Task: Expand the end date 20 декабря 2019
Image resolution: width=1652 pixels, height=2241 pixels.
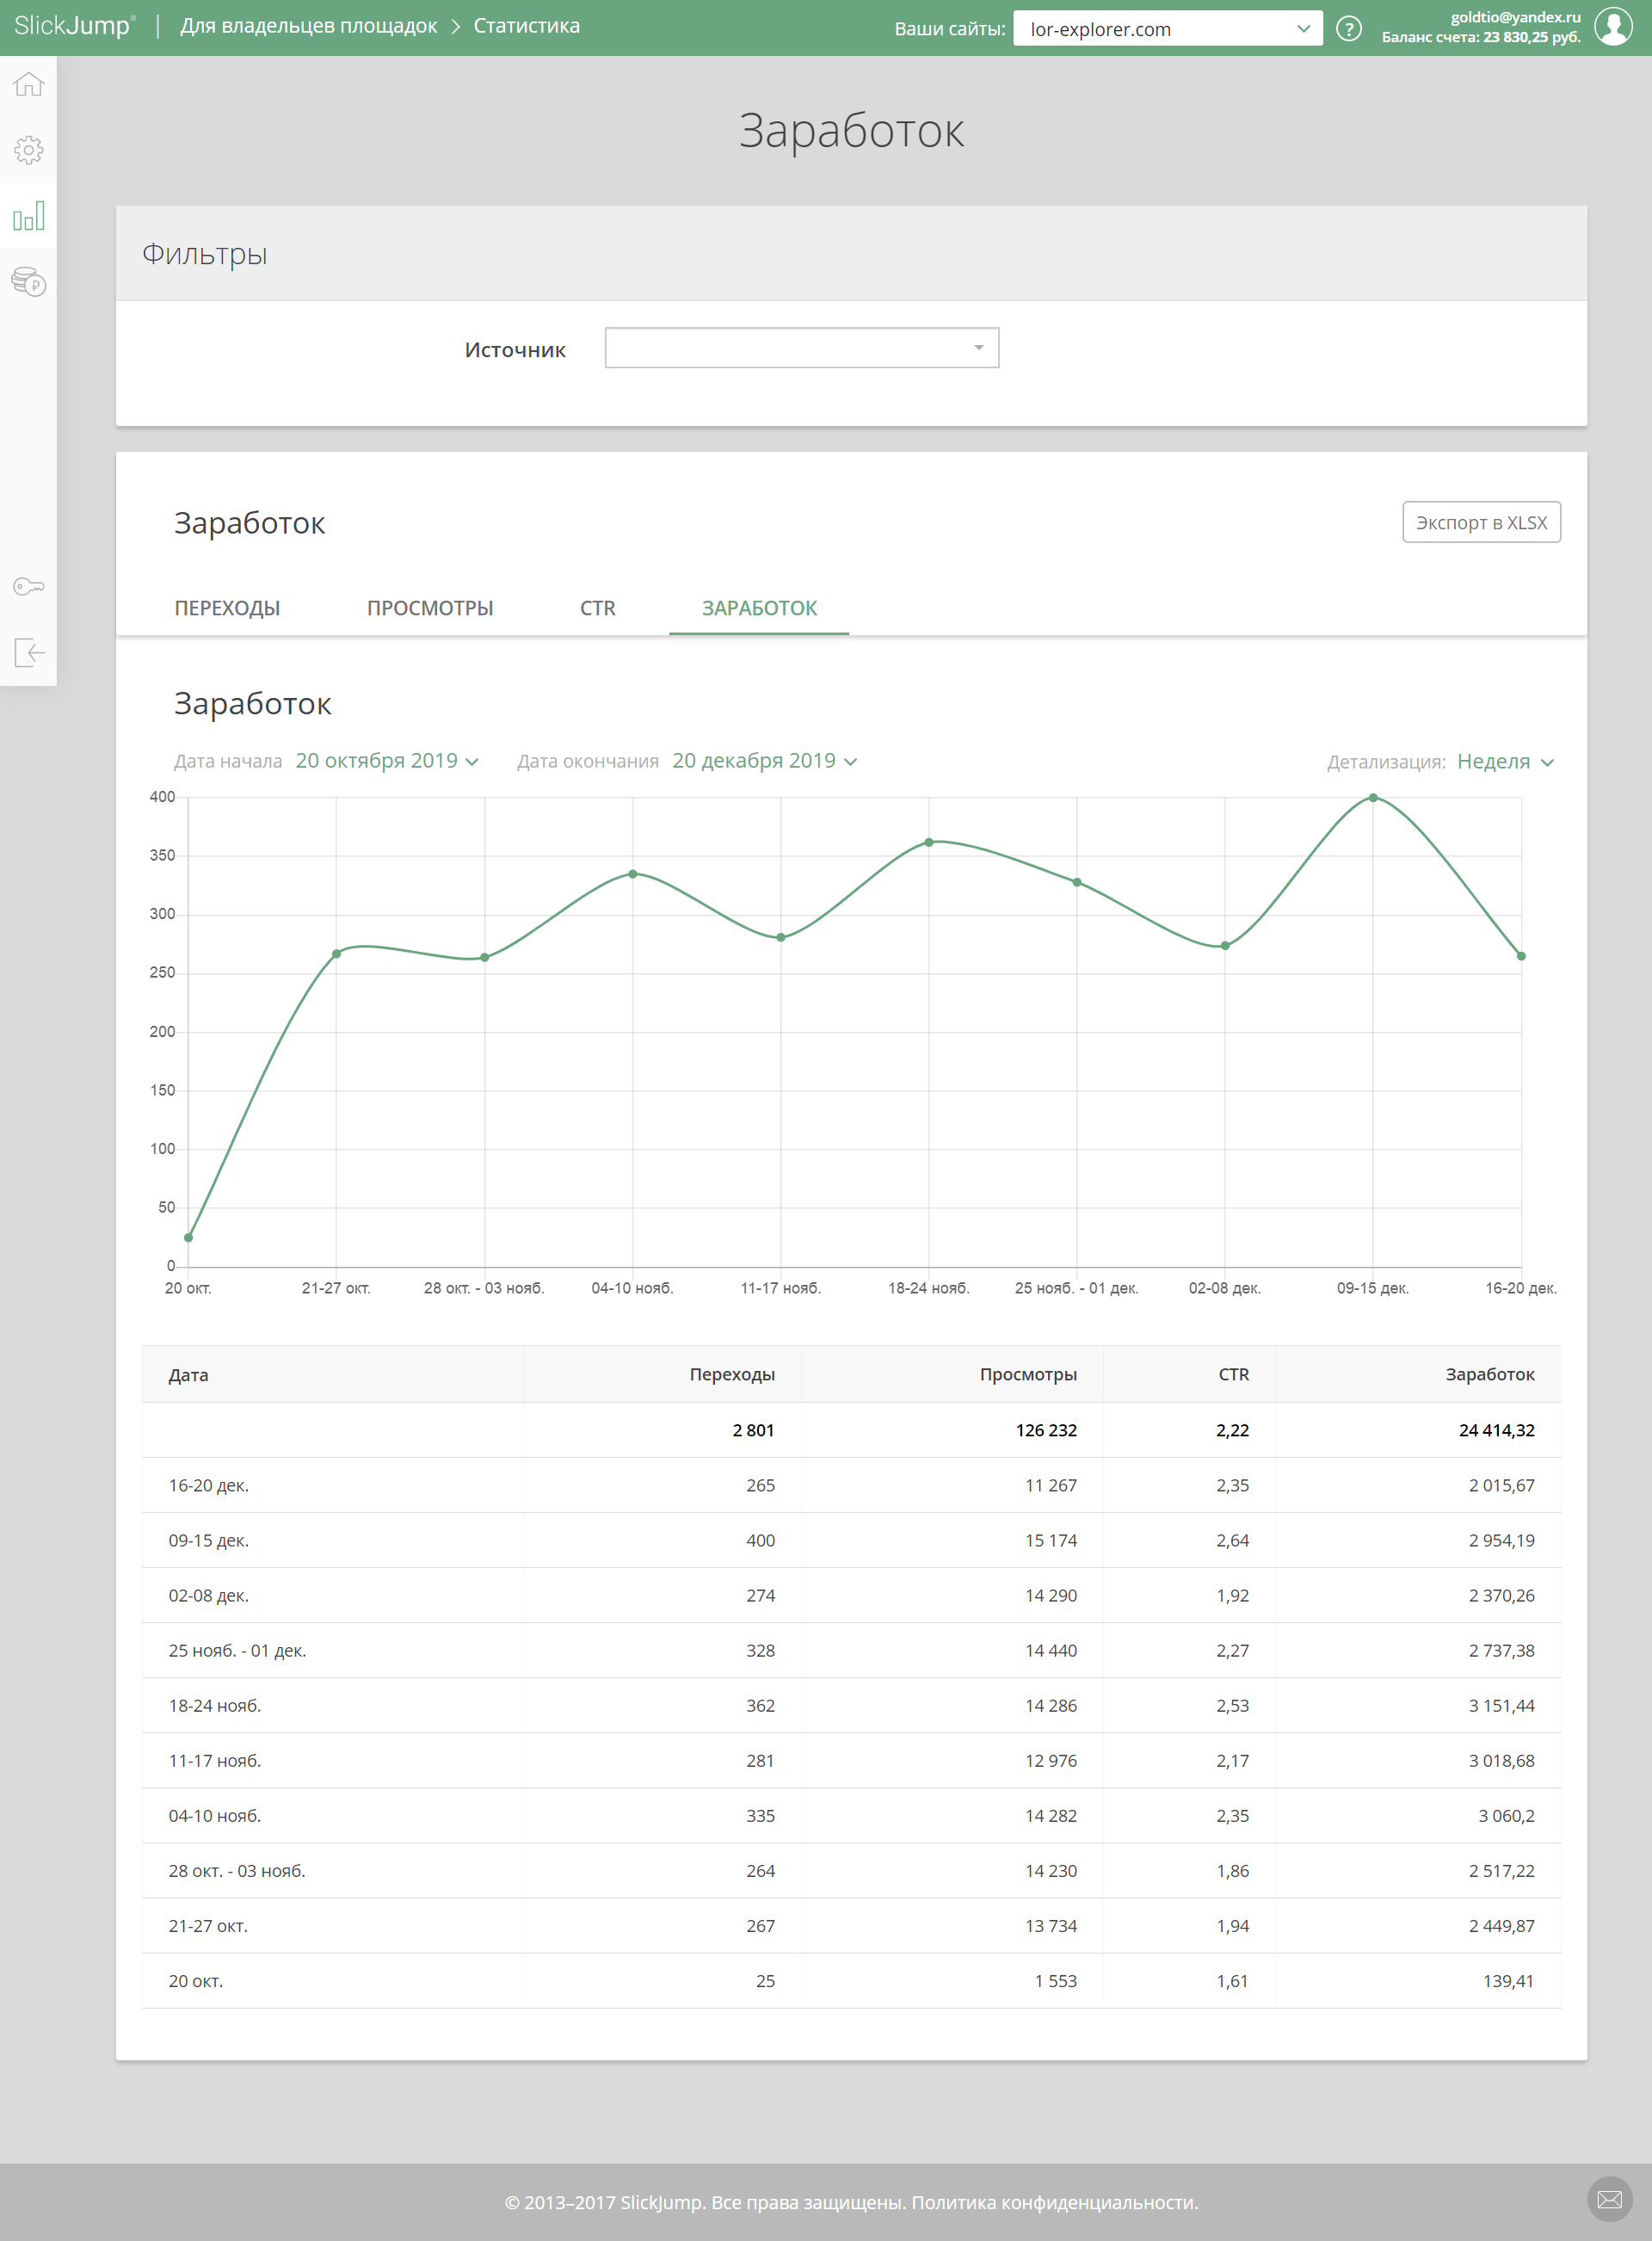Action: [x=763, y=761]
